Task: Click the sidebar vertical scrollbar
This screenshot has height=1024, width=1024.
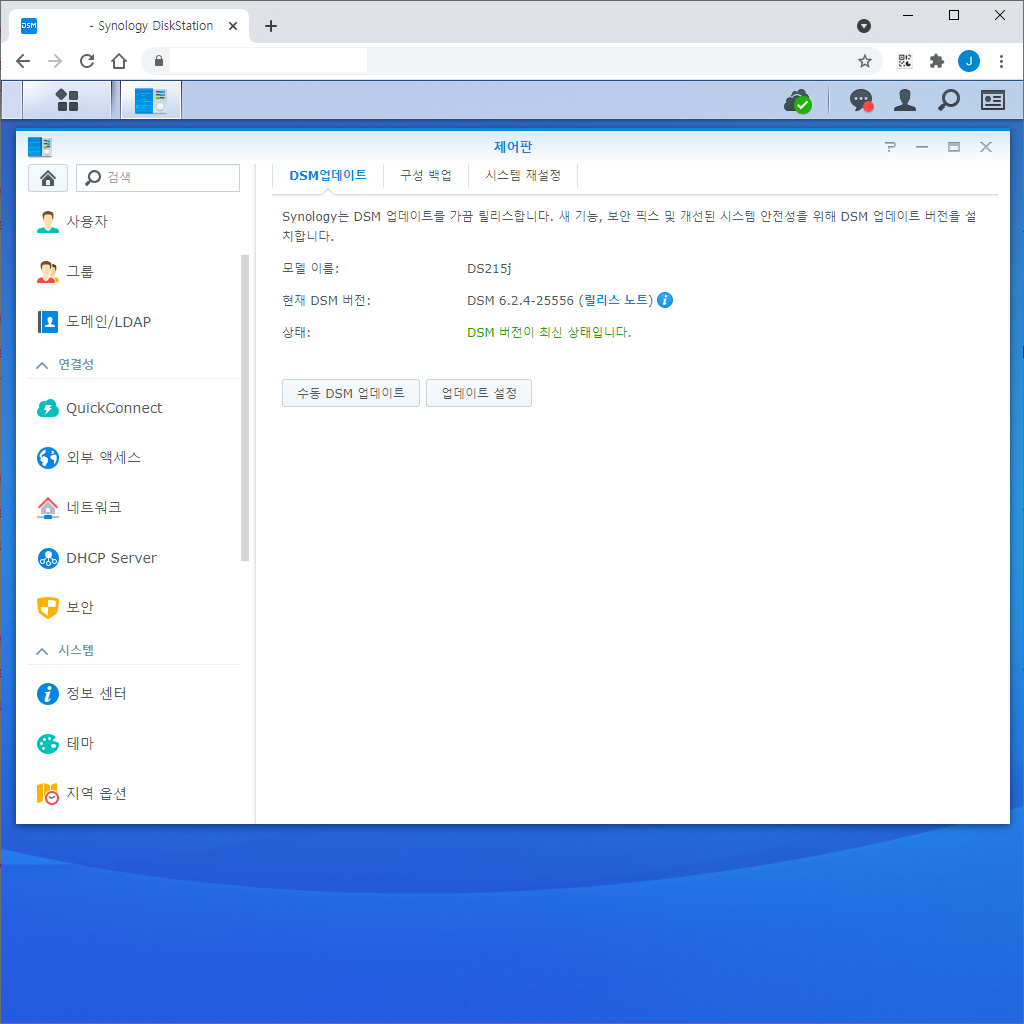Action: 245,408
